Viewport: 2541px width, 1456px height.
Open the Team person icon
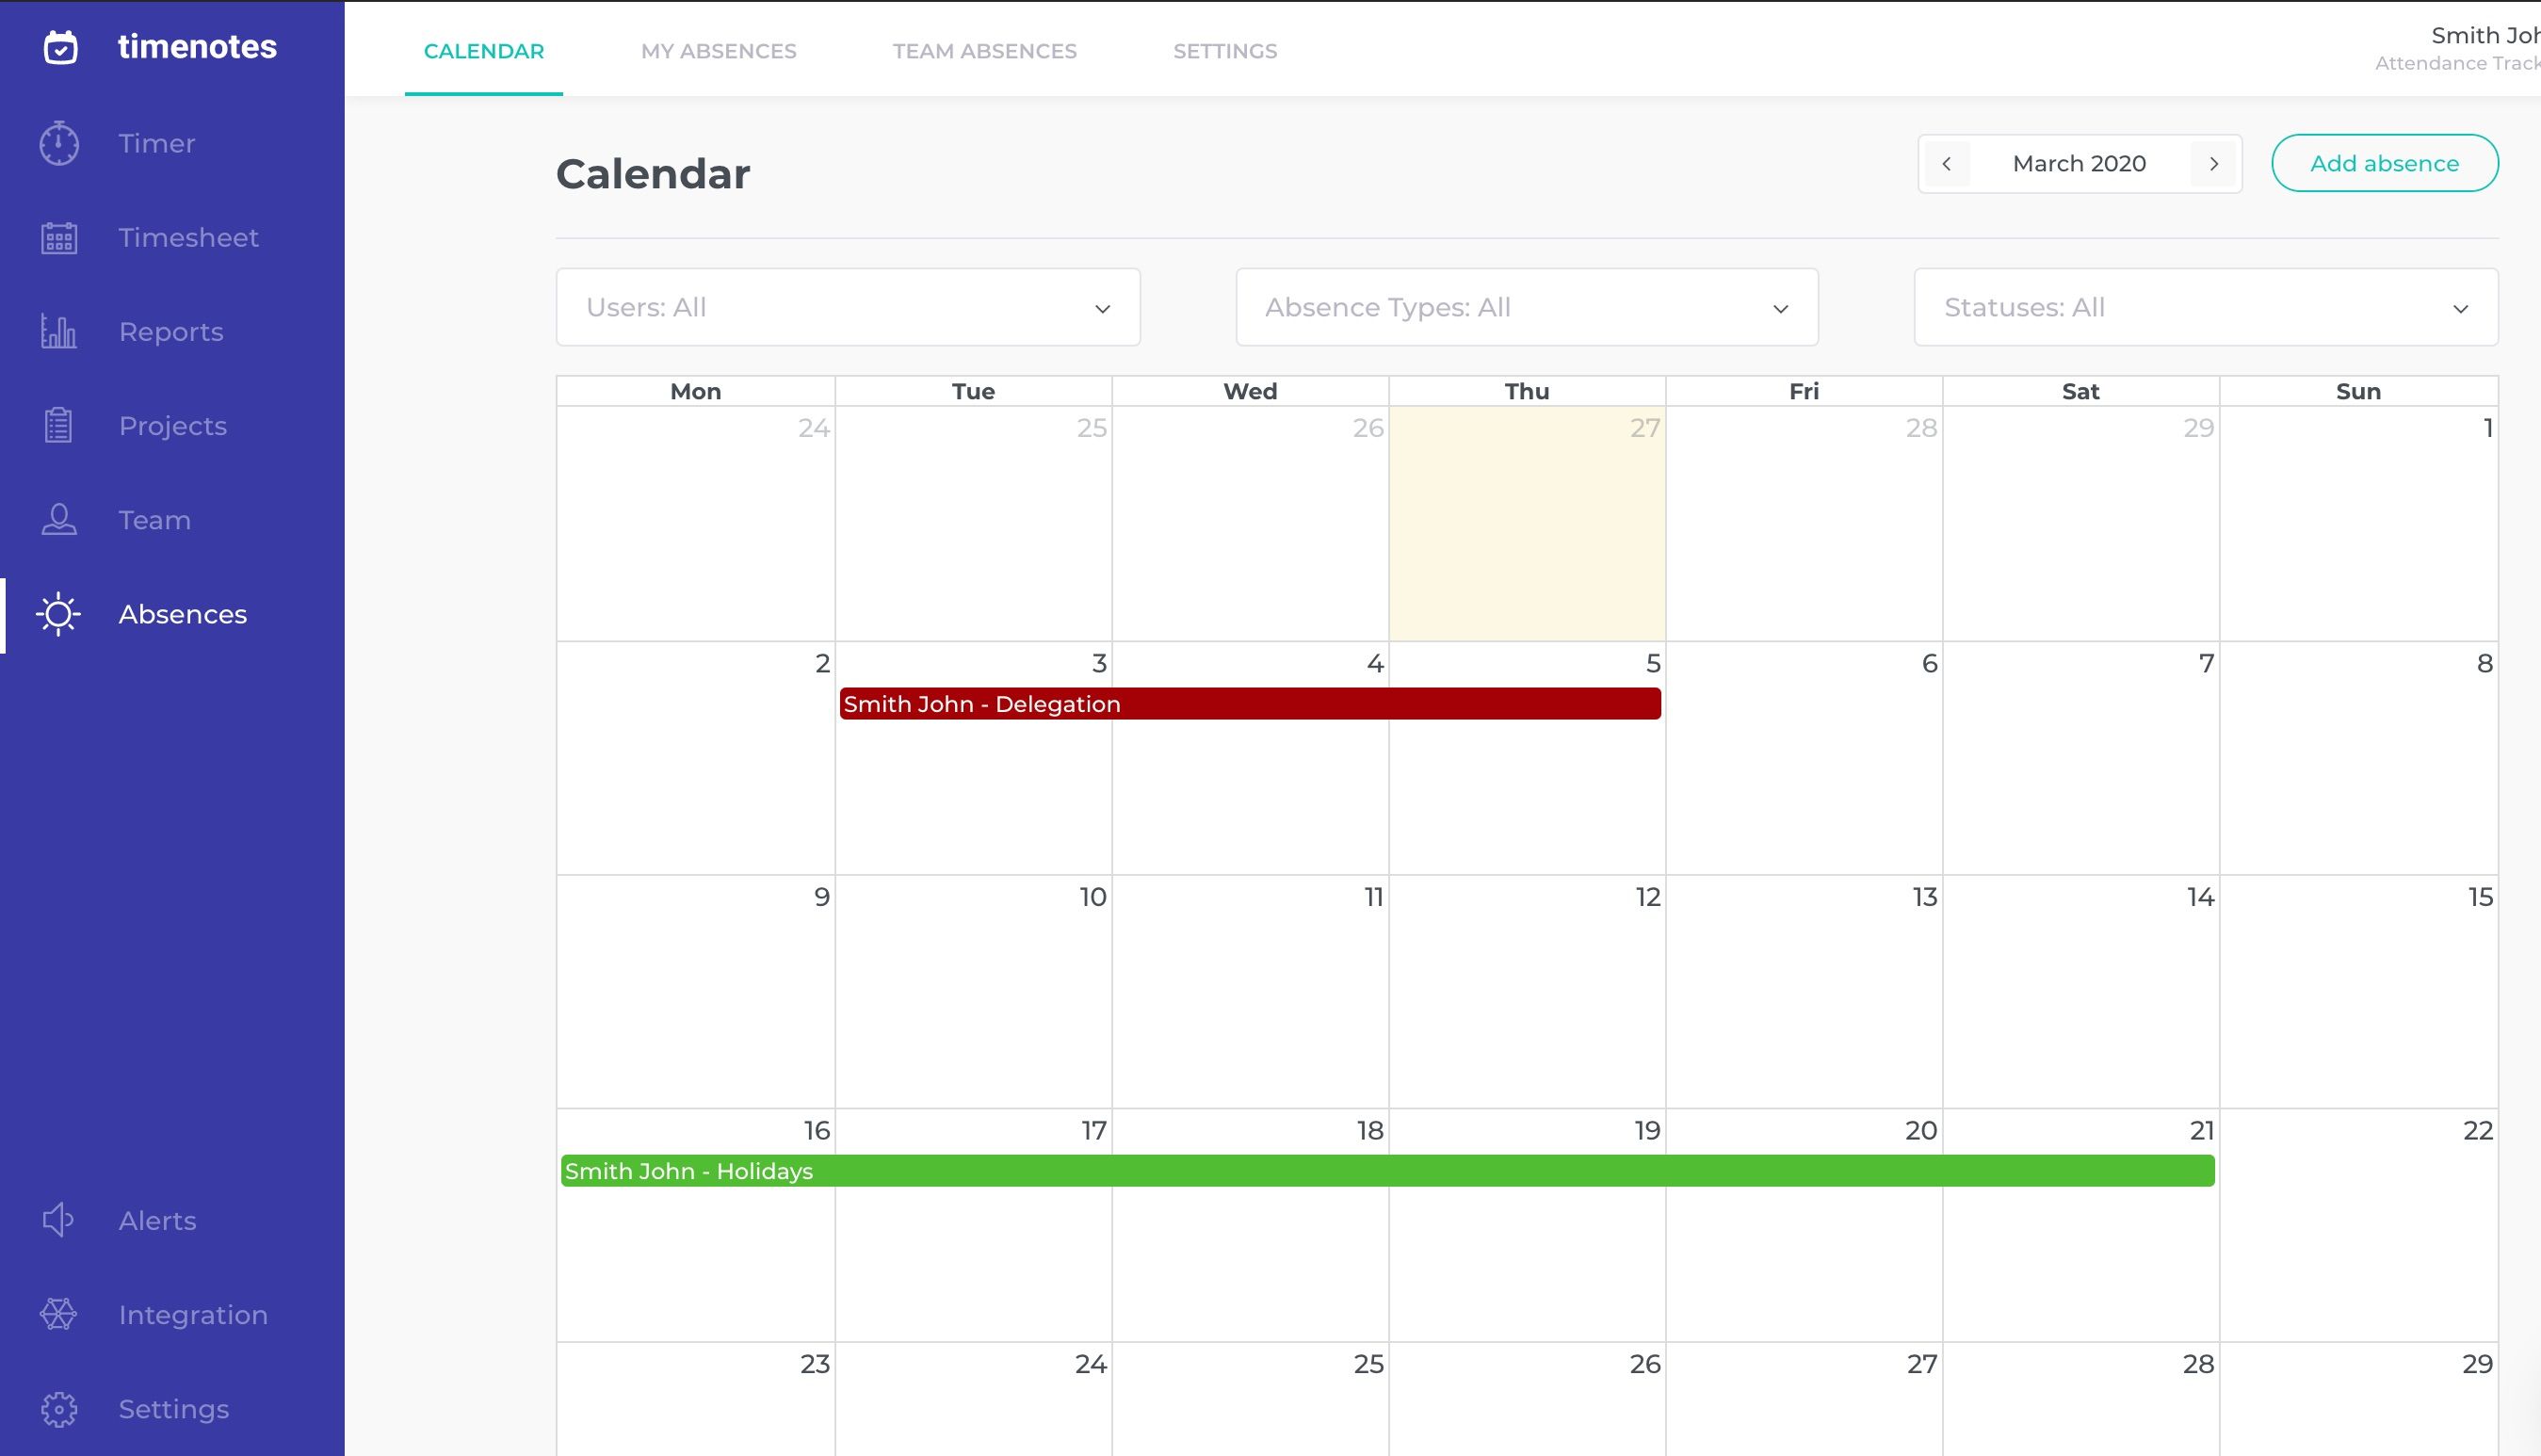tap(59, 520)
